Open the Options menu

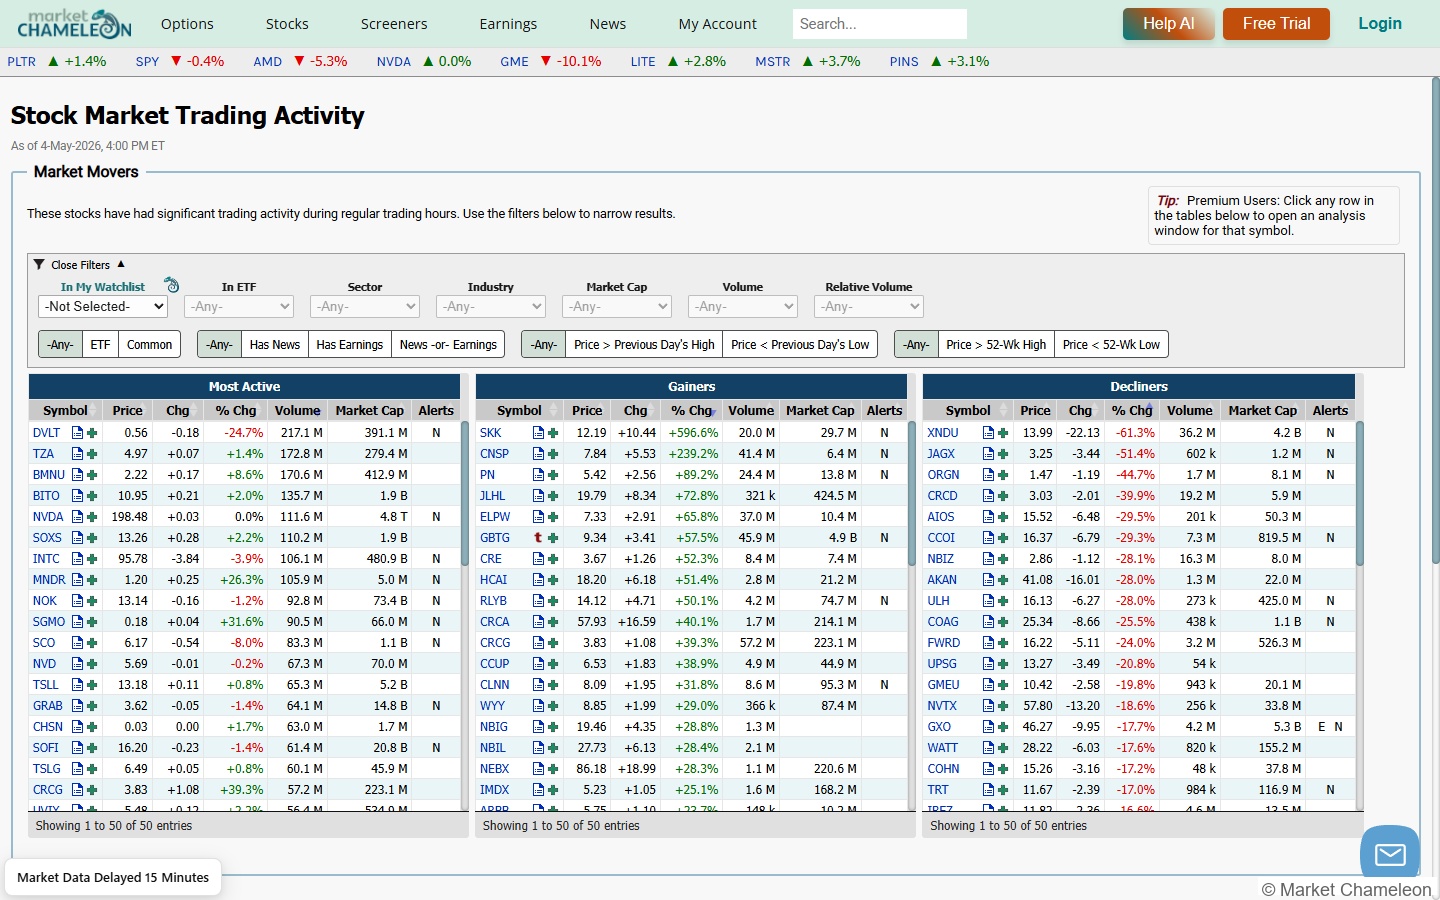coord(187,24)
